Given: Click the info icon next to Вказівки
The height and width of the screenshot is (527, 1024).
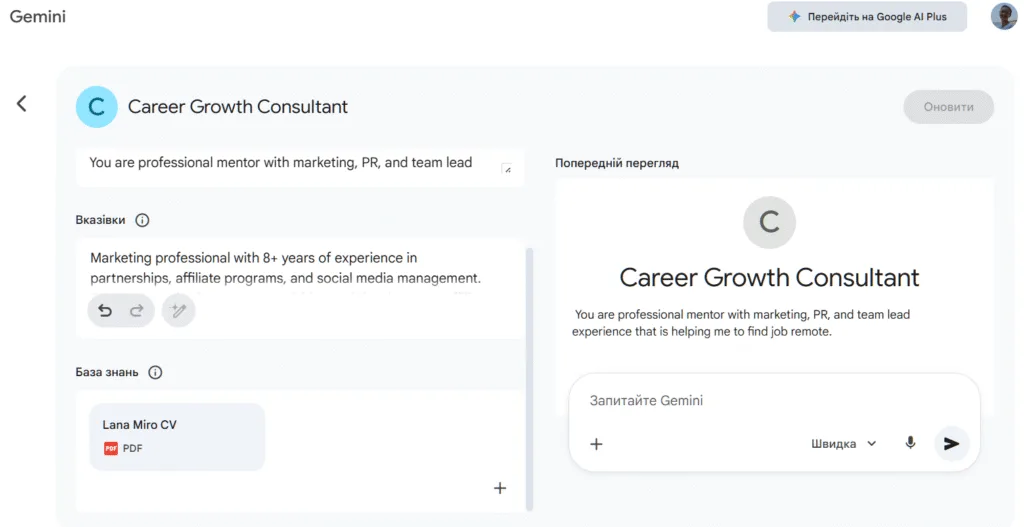Looking at the screenshot, I should tap(142, 220).
